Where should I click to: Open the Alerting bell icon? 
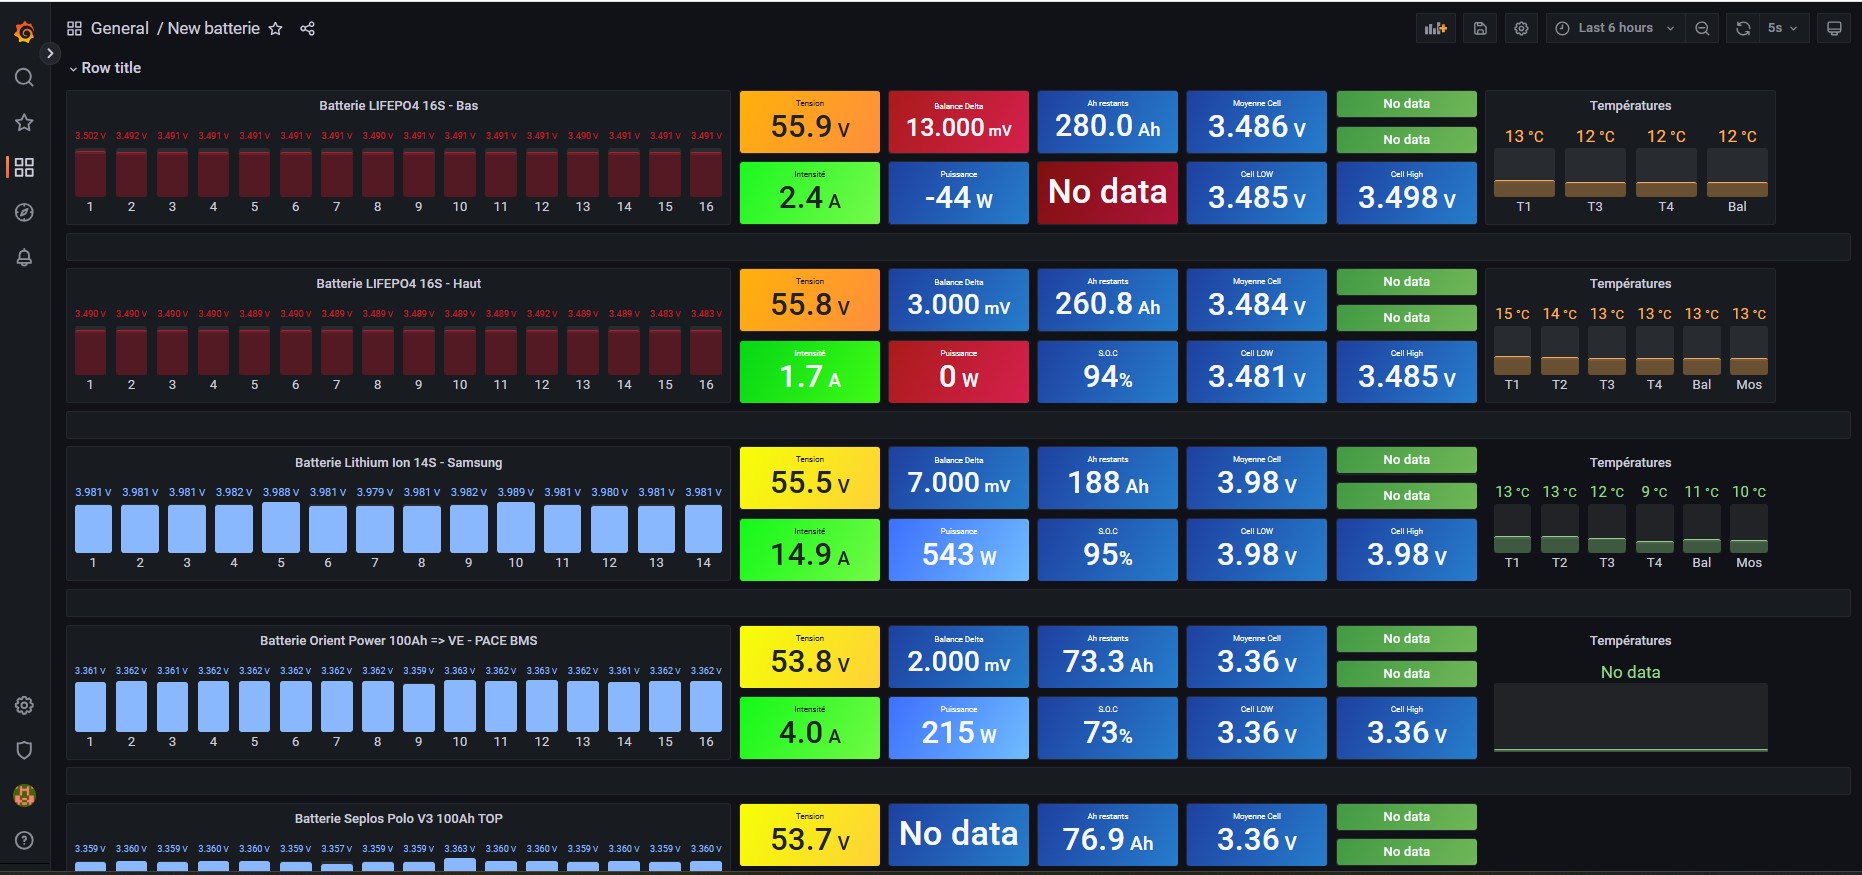tap(24, 258)
